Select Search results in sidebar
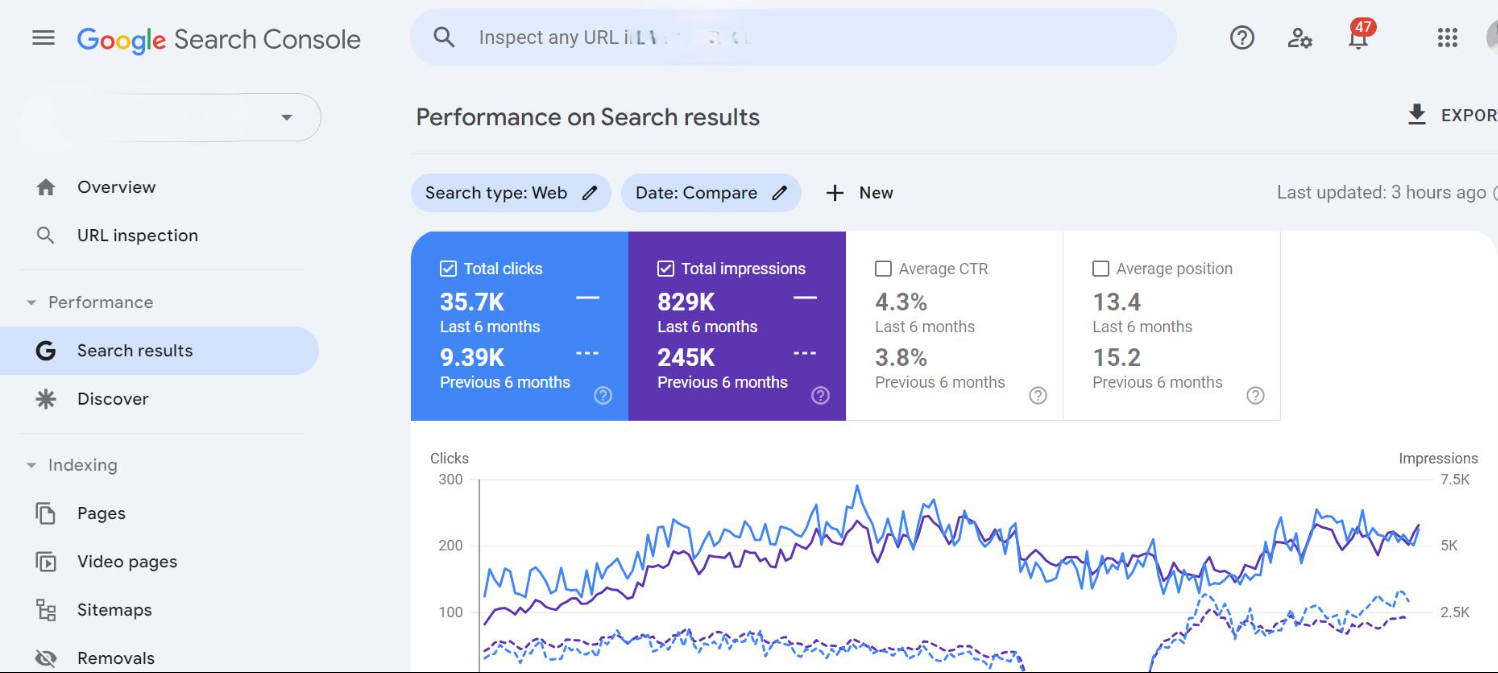Image resolution: width=1498 pixels, height=673 pixels. point(160,351)
